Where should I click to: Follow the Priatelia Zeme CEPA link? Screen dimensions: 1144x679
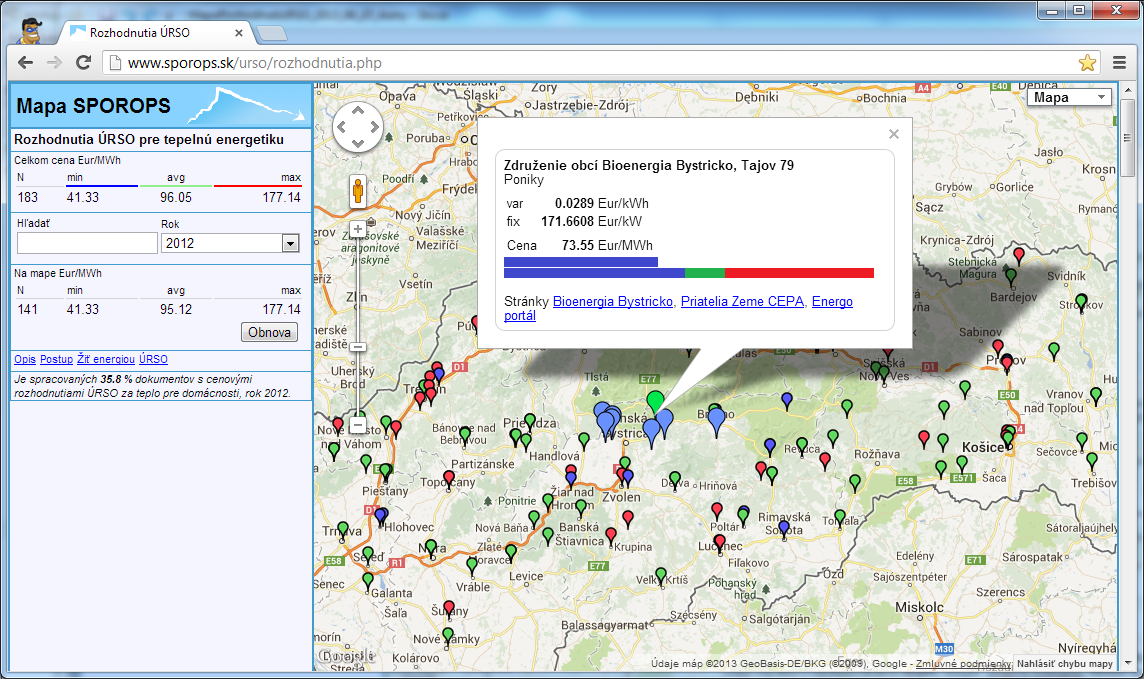[x=742, y=301]
